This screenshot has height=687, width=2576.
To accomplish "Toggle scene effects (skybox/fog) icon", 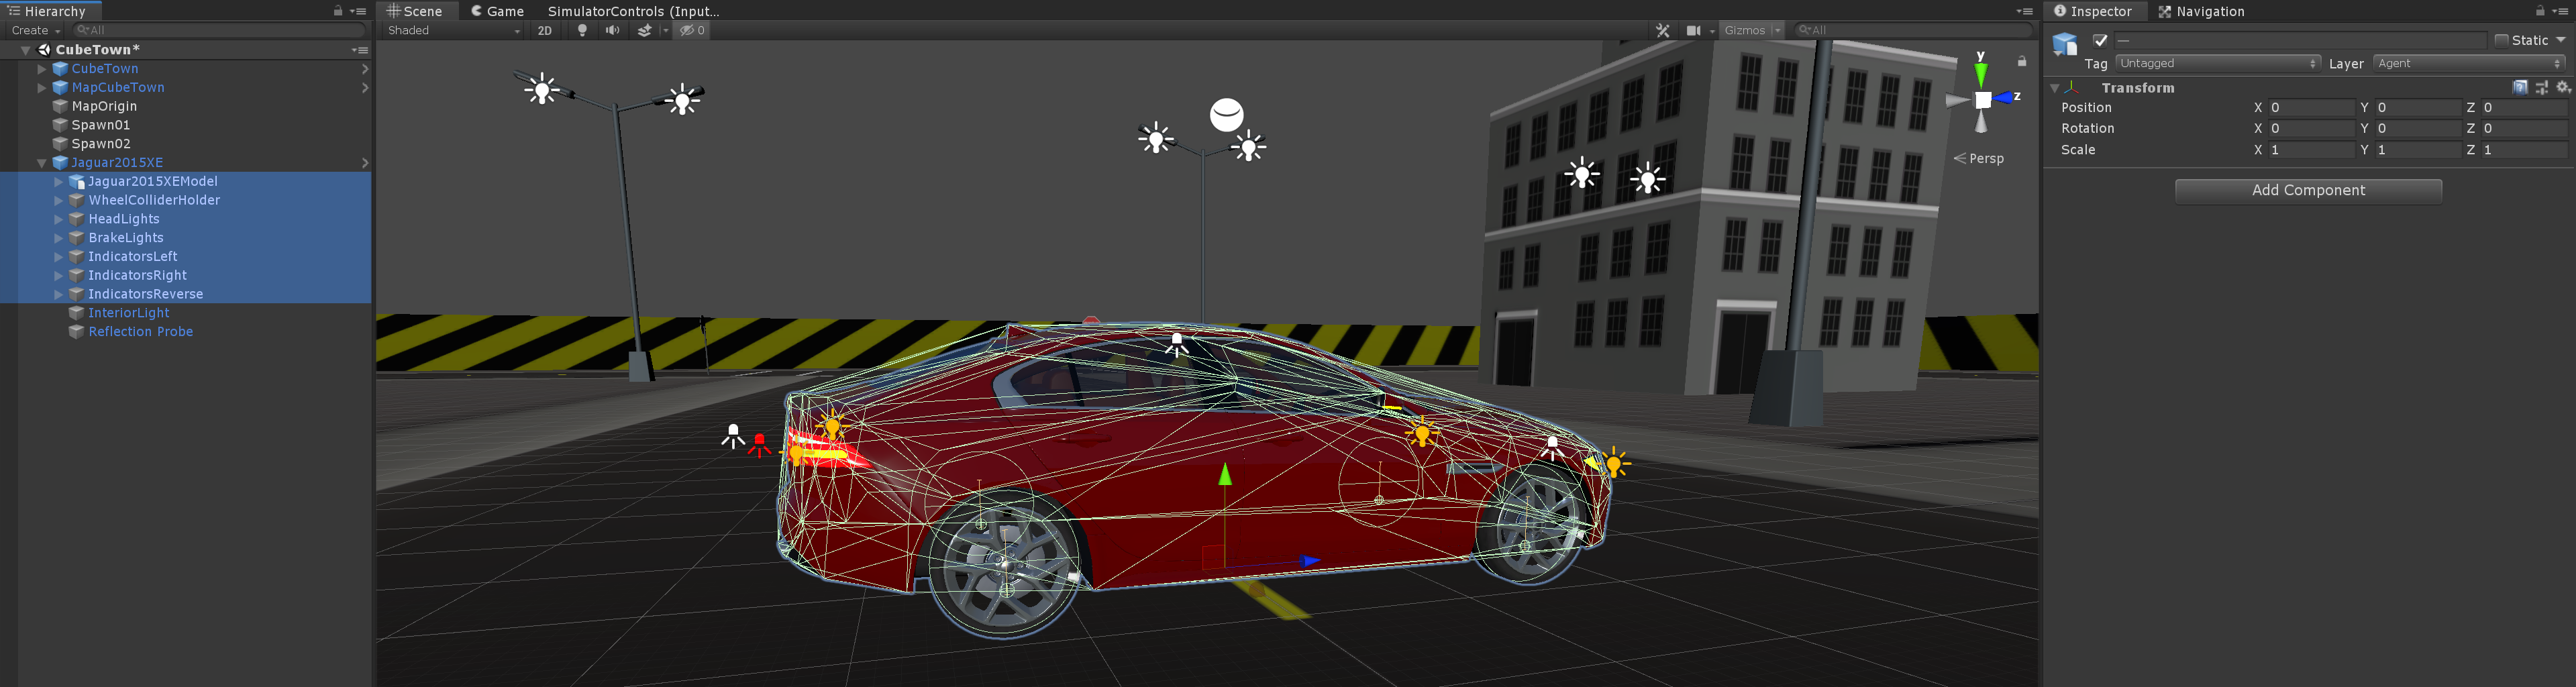I will click(645, 31).
